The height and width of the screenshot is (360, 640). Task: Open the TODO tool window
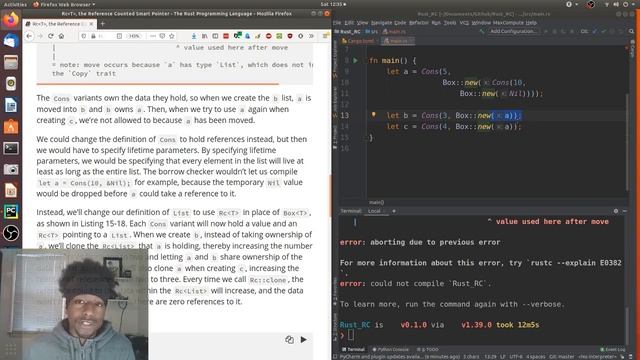[x=427, y=349]
